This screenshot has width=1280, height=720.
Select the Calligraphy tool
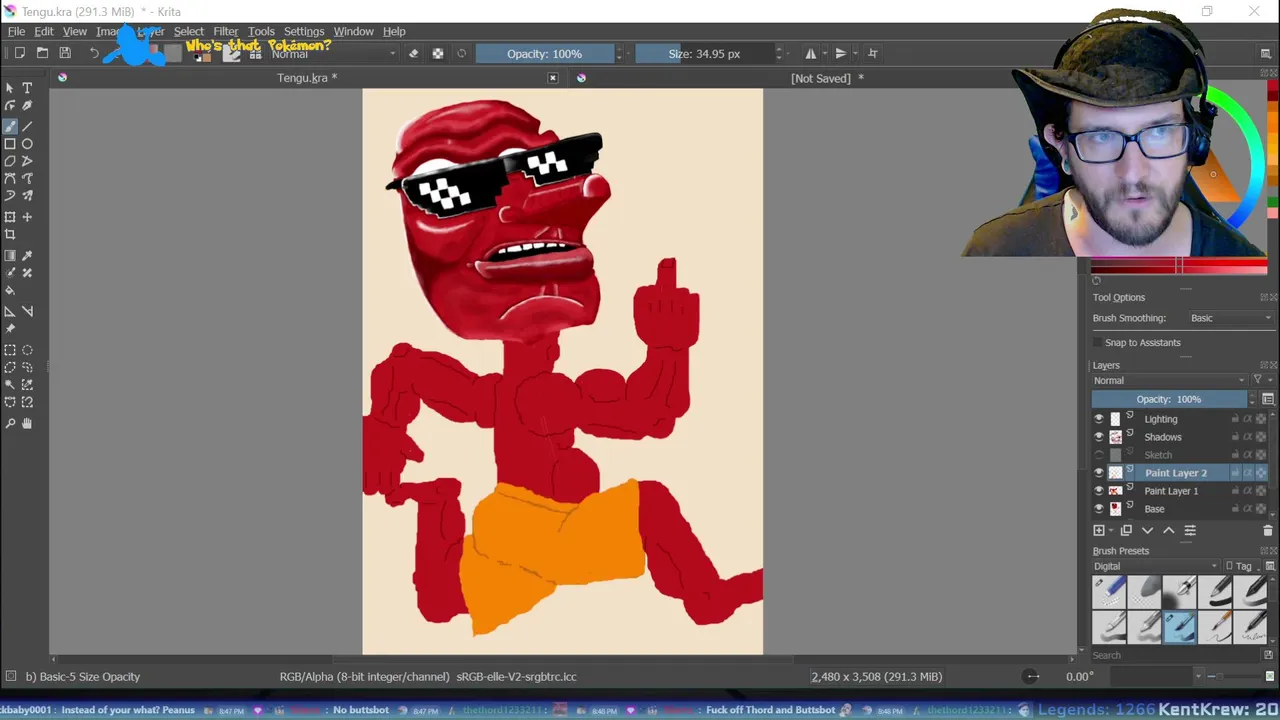point(27,106)
